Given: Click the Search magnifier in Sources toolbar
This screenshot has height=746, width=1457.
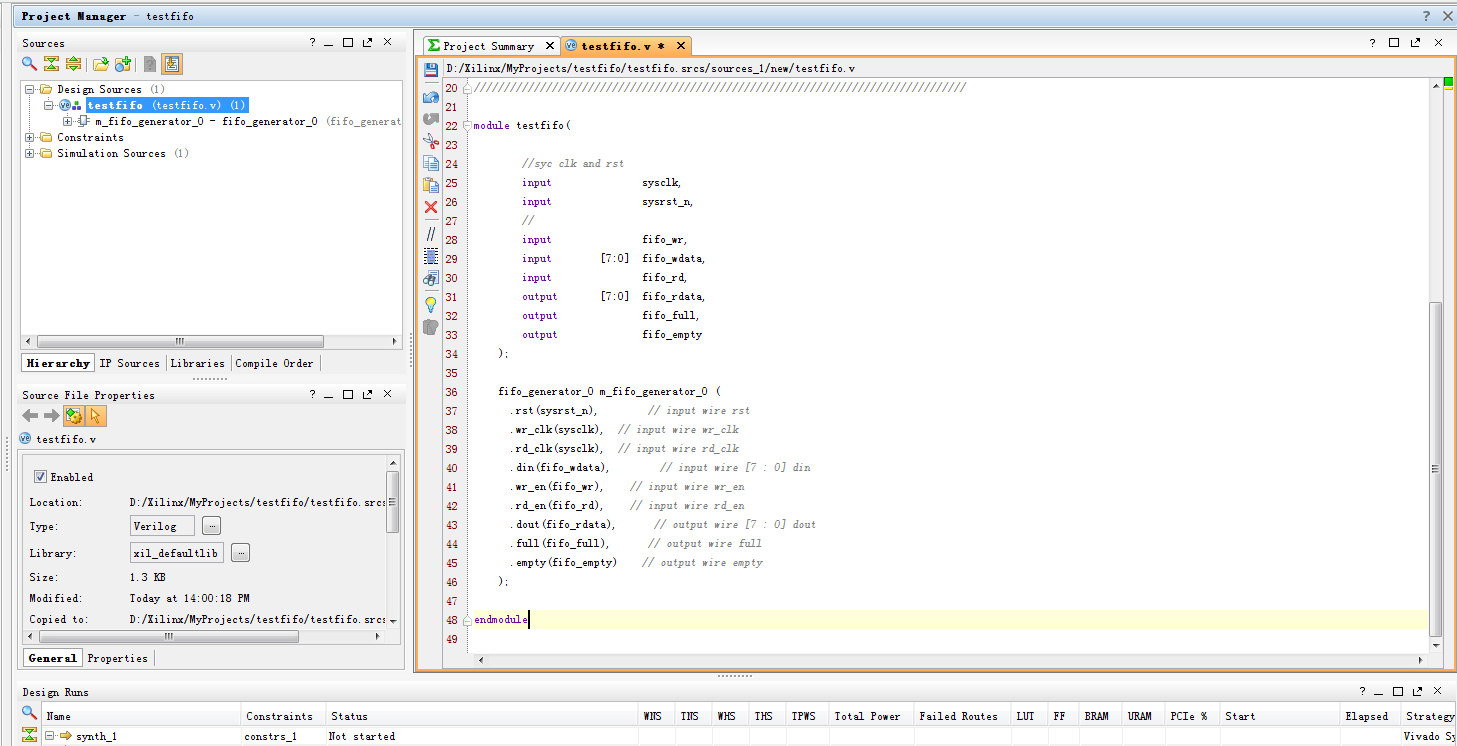Looking at the screenshot, I should click(30, 64).
